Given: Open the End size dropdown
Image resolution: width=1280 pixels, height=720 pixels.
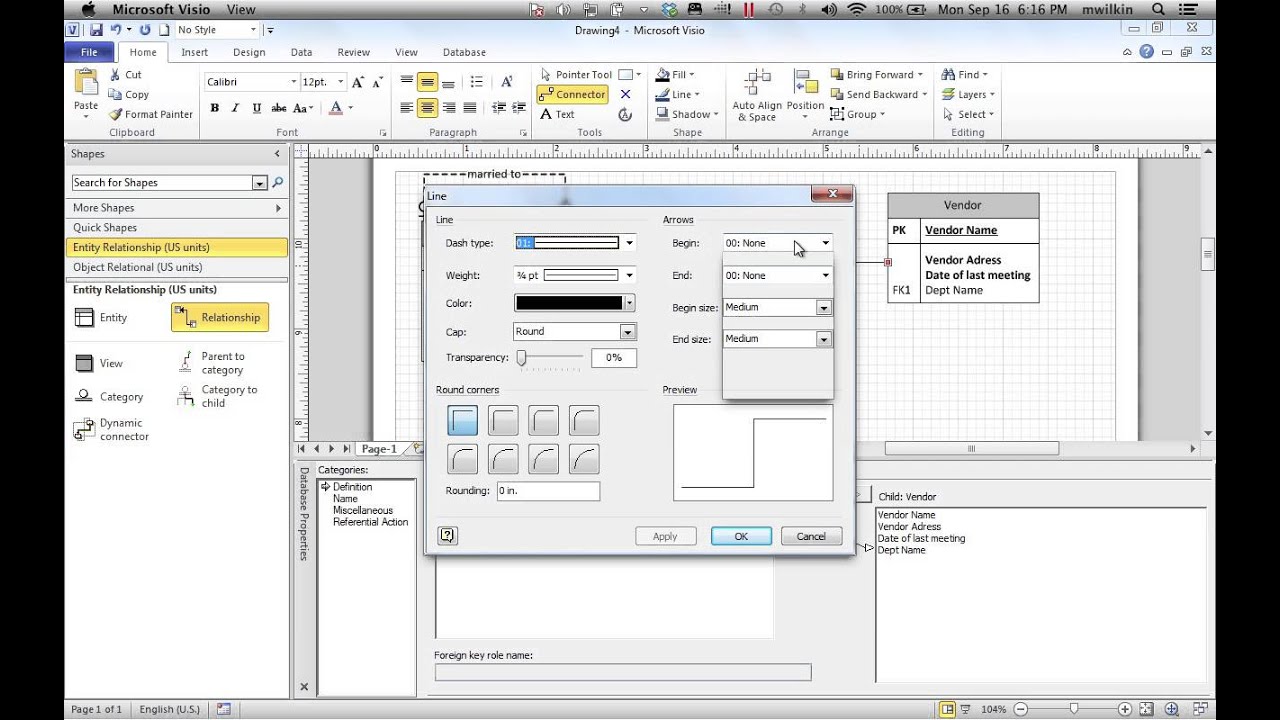Looking at the screenshot, I should [824, 339].
